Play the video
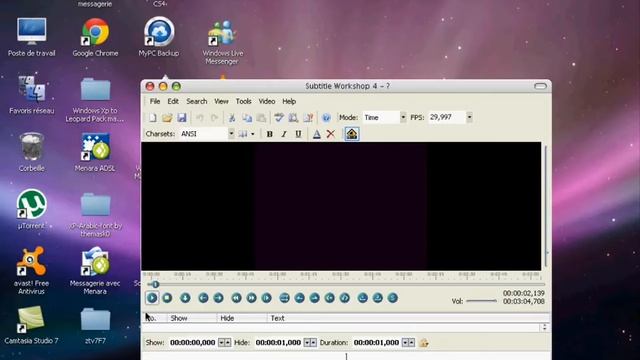 pyautogui.click(x=152, y=298)
